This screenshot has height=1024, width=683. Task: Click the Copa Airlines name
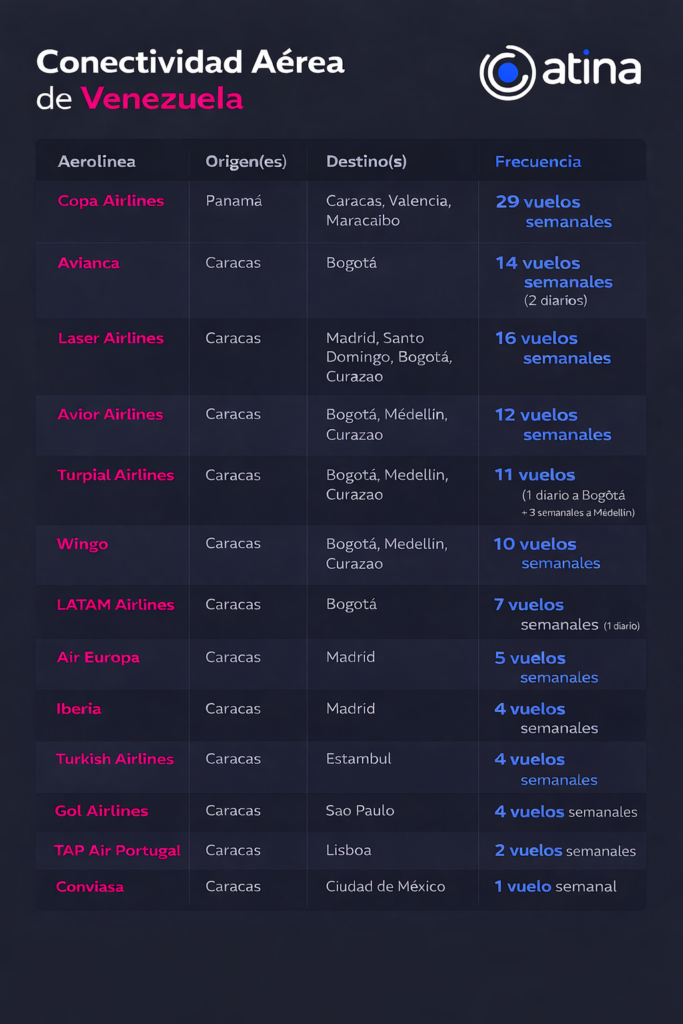tap(111, 201)
